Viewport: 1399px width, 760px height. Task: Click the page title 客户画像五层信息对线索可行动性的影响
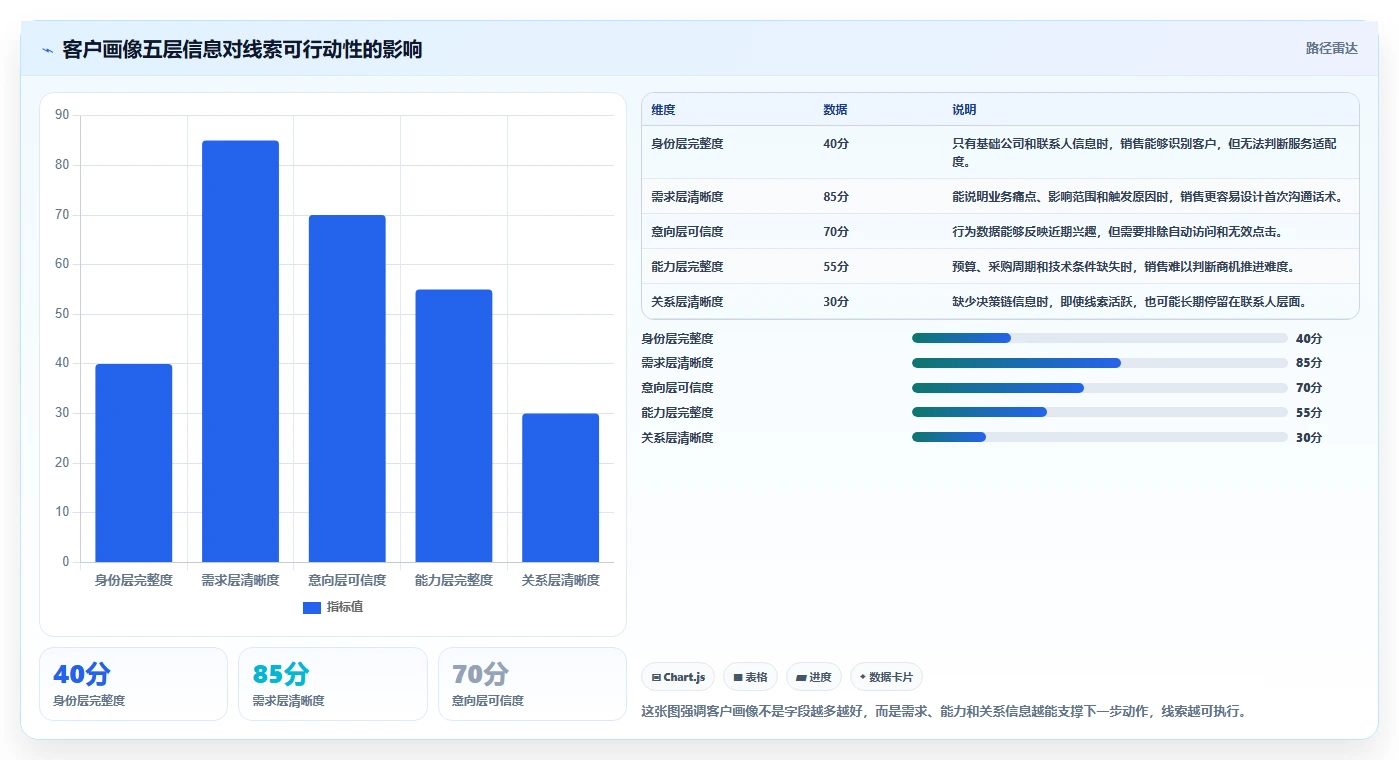242,50
